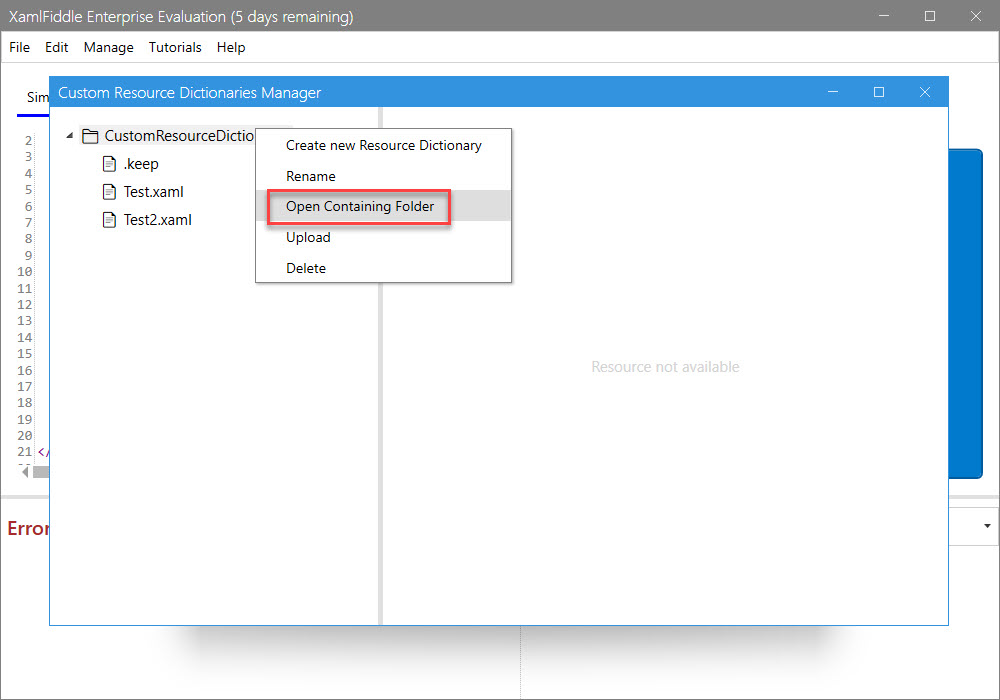Click the file icon beside Test.xaml

(x=109, y=192)
